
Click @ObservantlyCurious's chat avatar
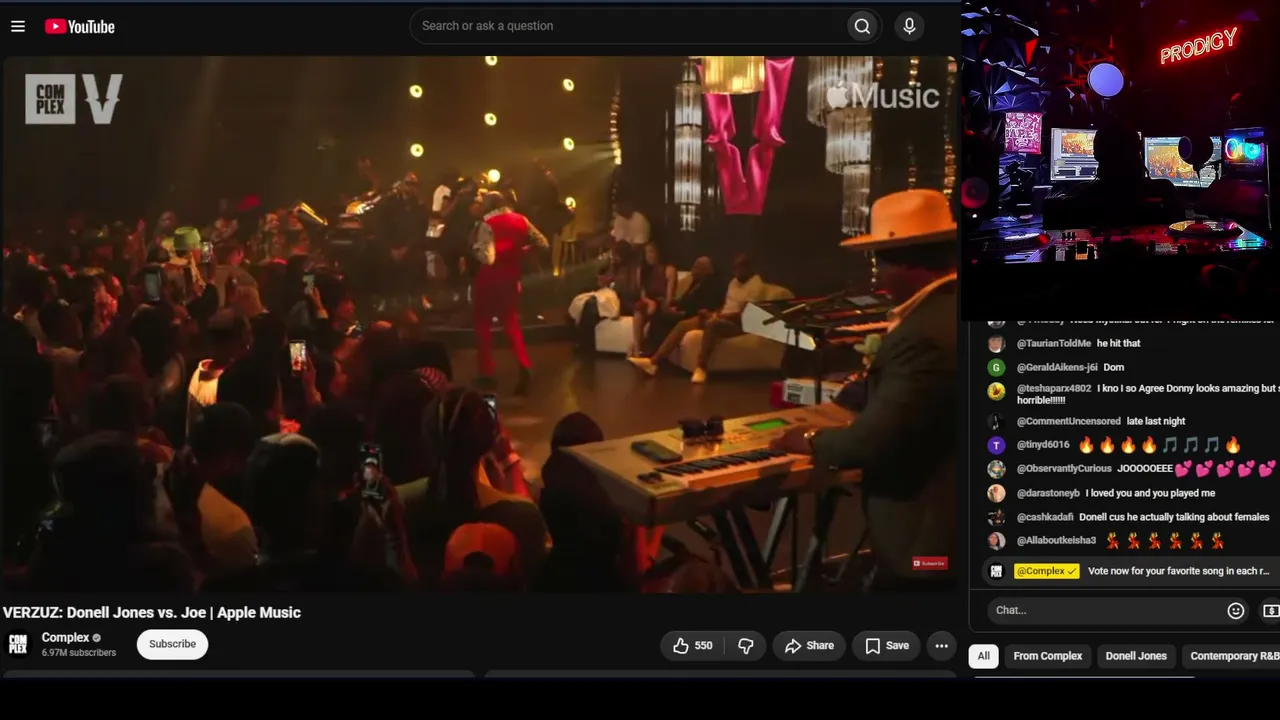point(996,469)
